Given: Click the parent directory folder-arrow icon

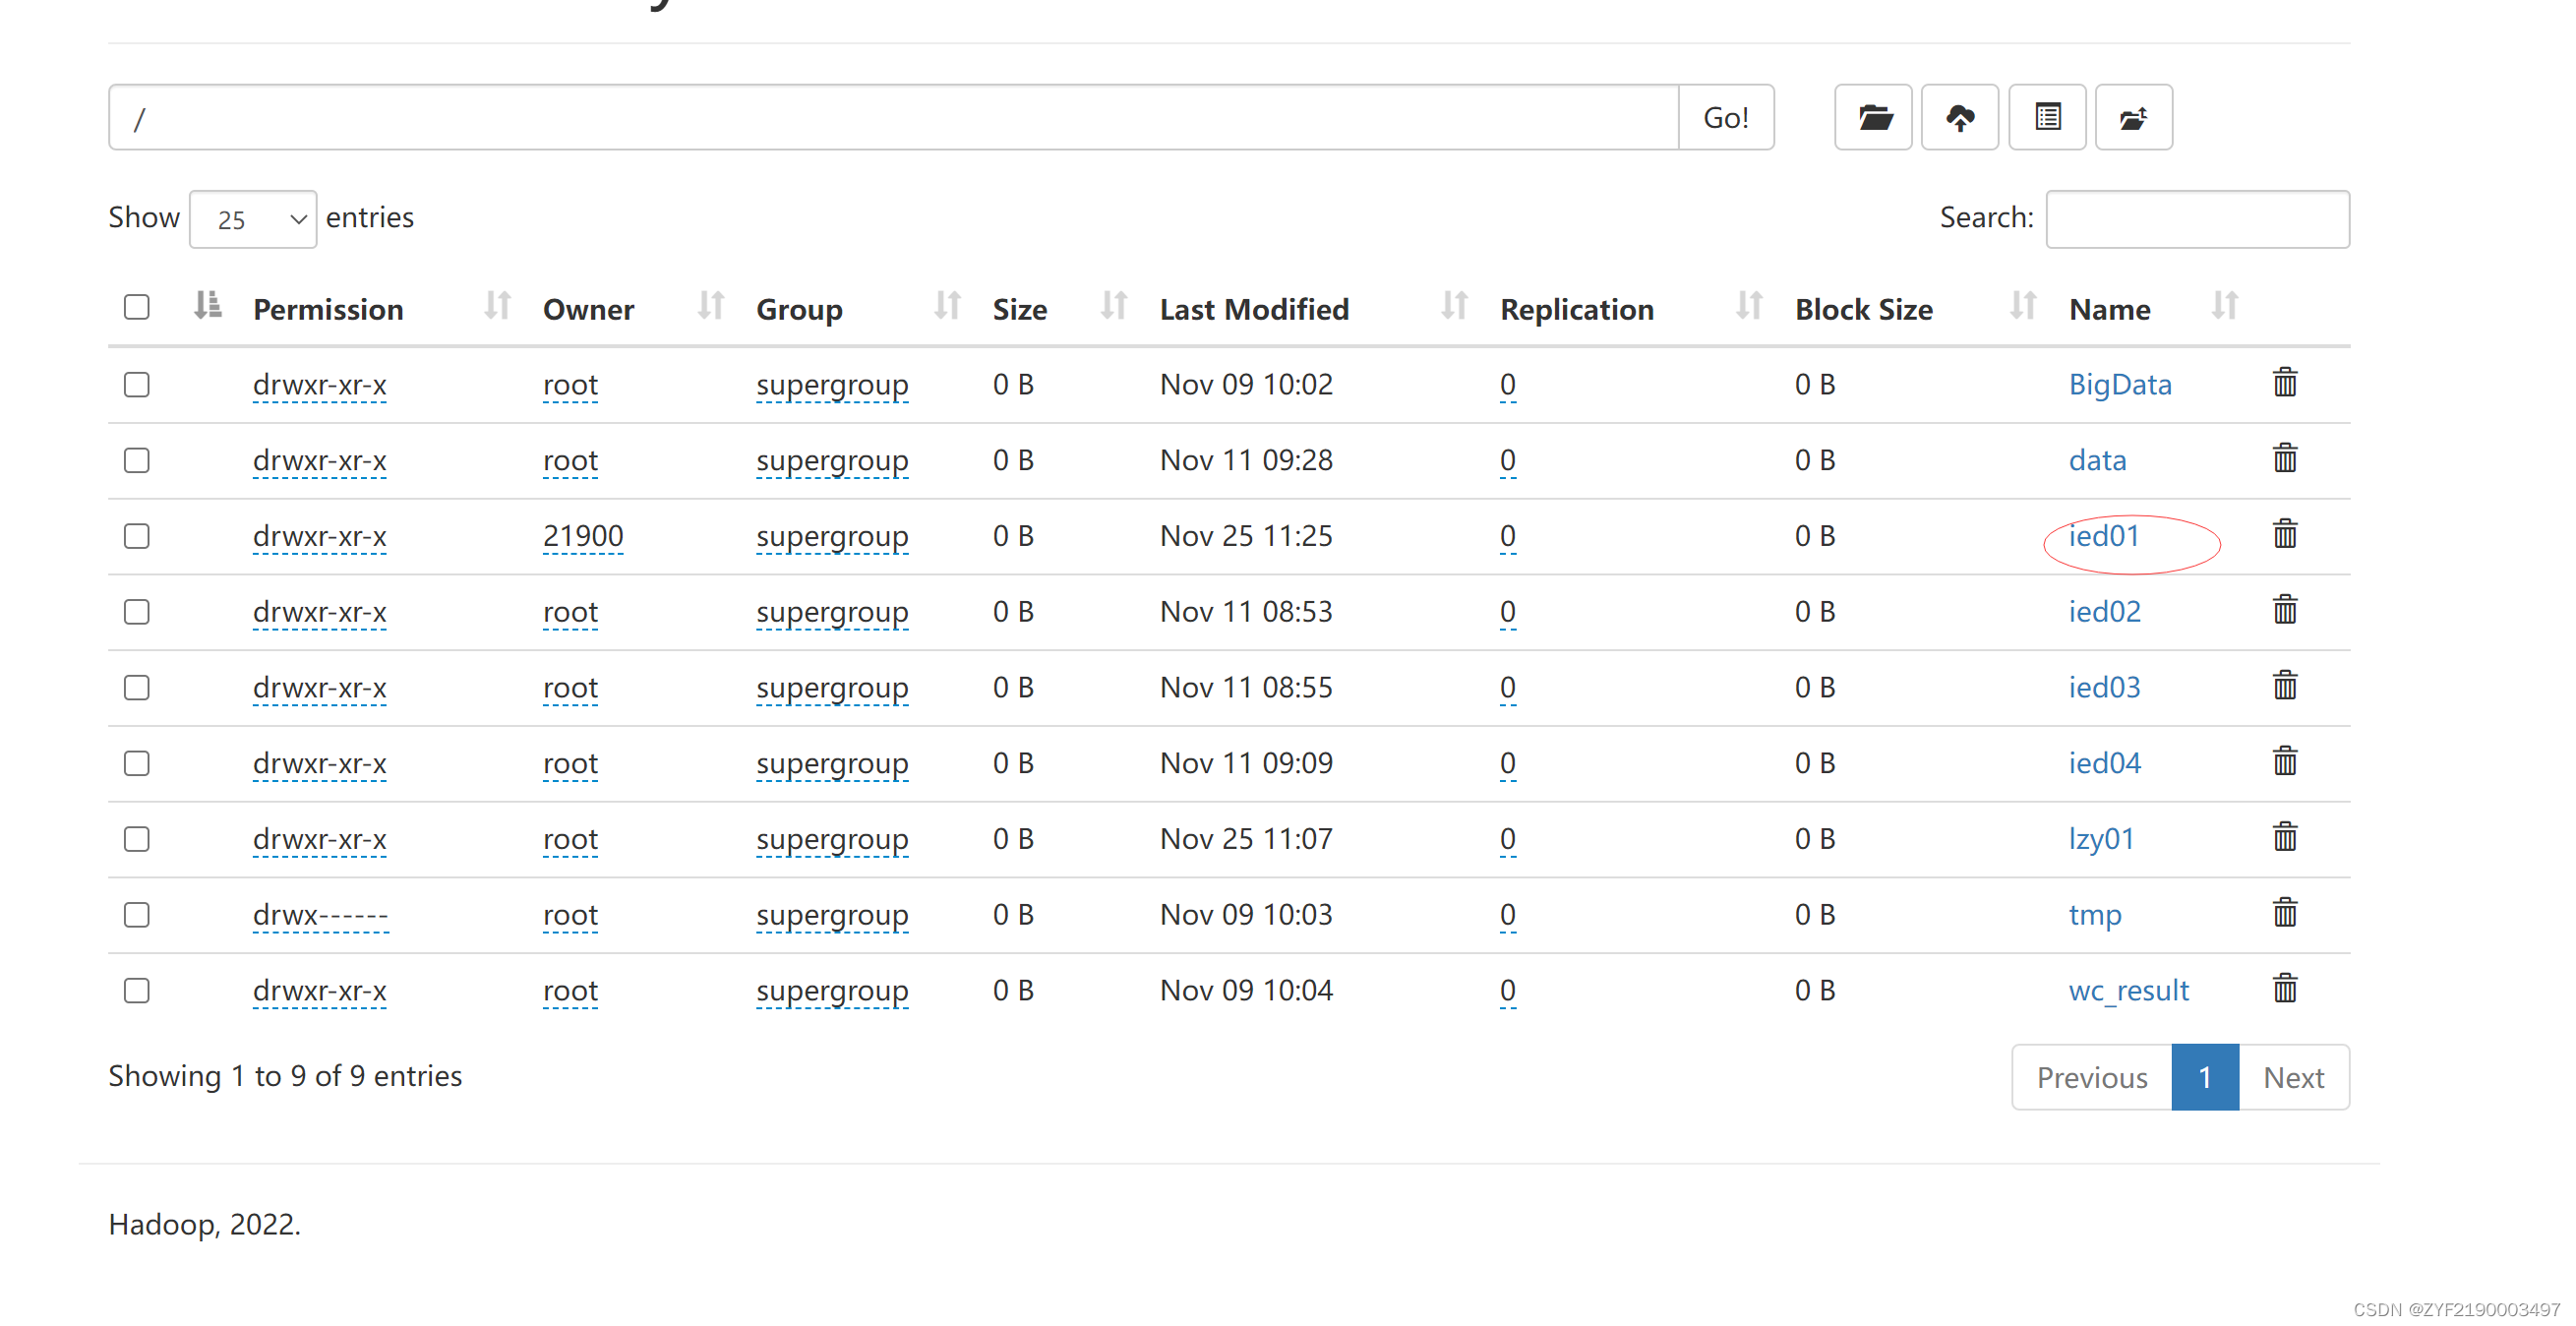Looking at the screenshot, I should 2133,117.
